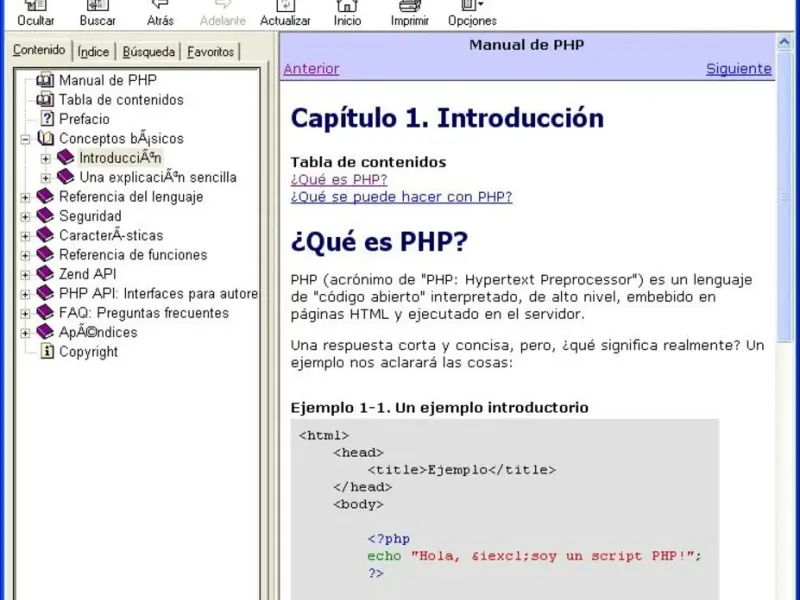Open the Opciones dropdown menu

(472, 14)
